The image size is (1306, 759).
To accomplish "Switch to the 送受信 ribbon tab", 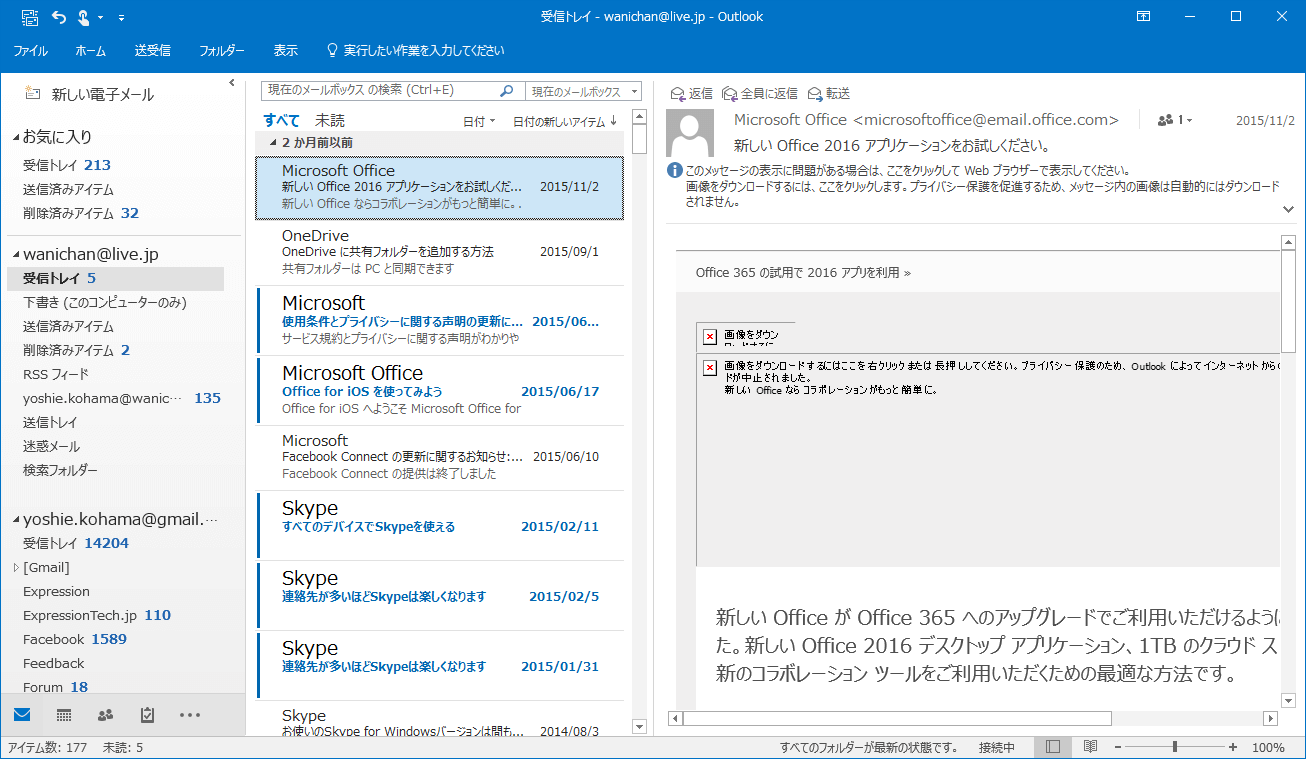I will (152, 50).
